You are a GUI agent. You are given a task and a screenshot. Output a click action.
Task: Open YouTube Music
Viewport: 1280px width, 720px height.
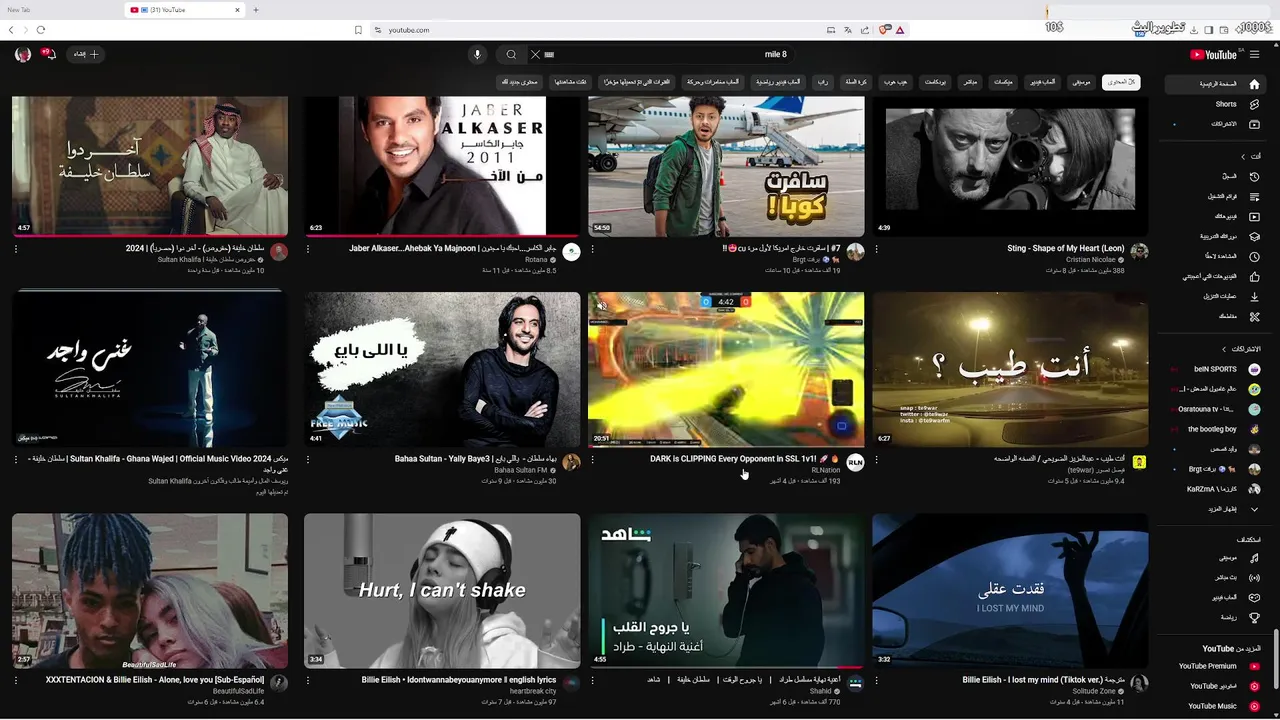tap(1224, 706)
